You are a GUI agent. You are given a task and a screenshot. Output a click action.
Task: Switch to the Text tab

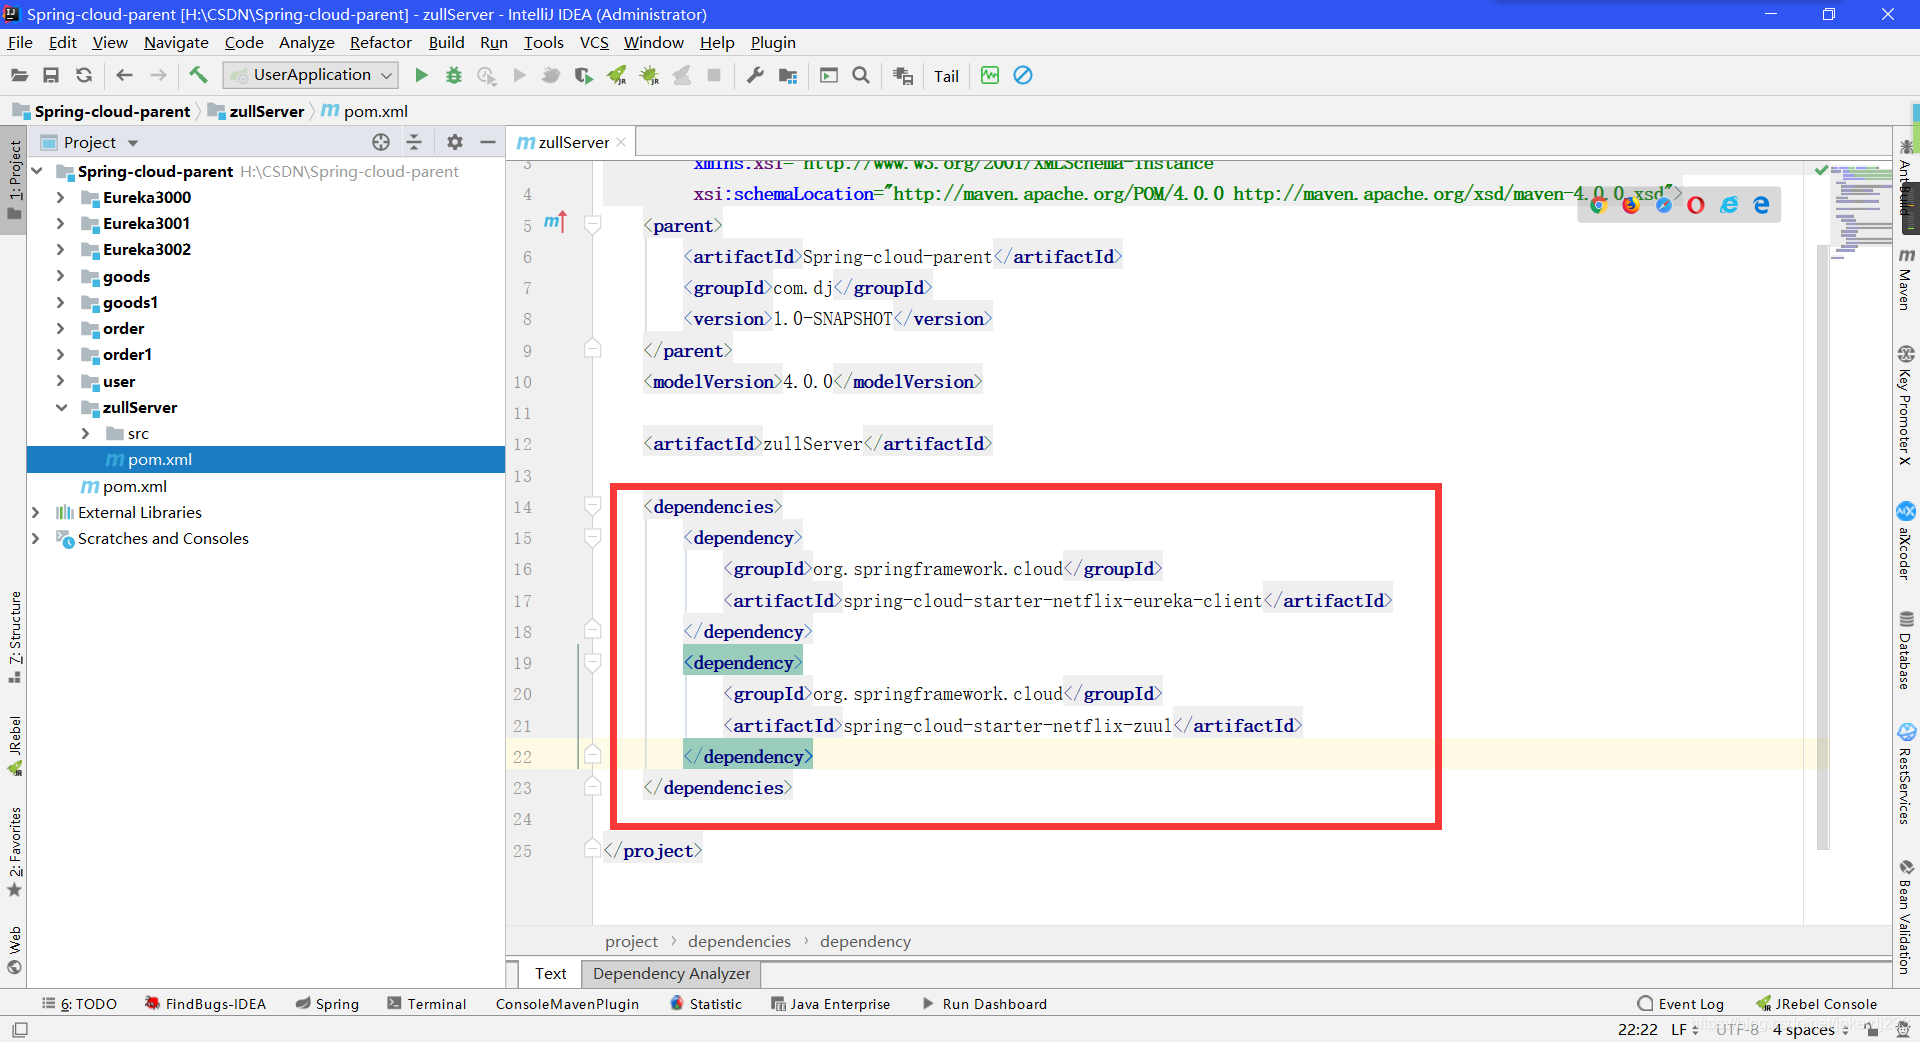[550, 973]
